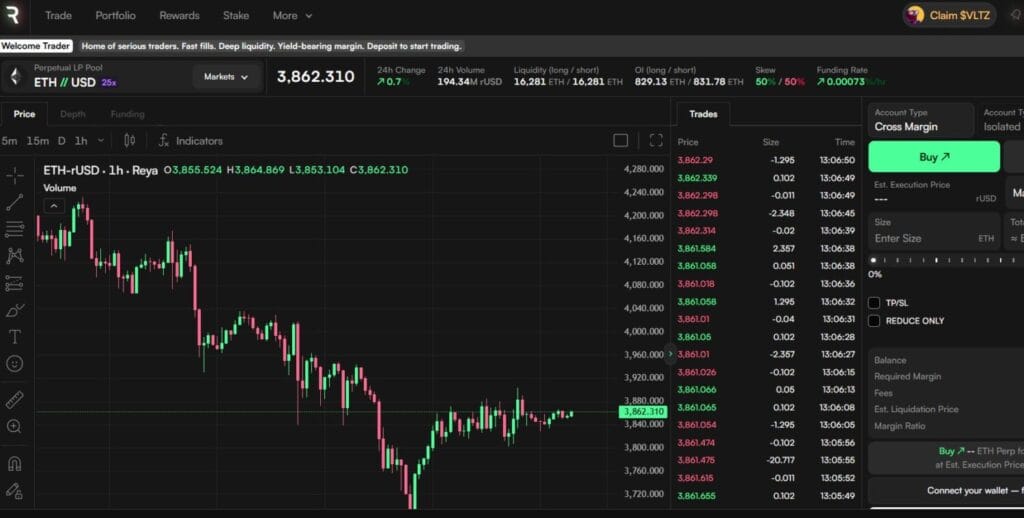Click the Time column header in Trades

coord(844,142)
